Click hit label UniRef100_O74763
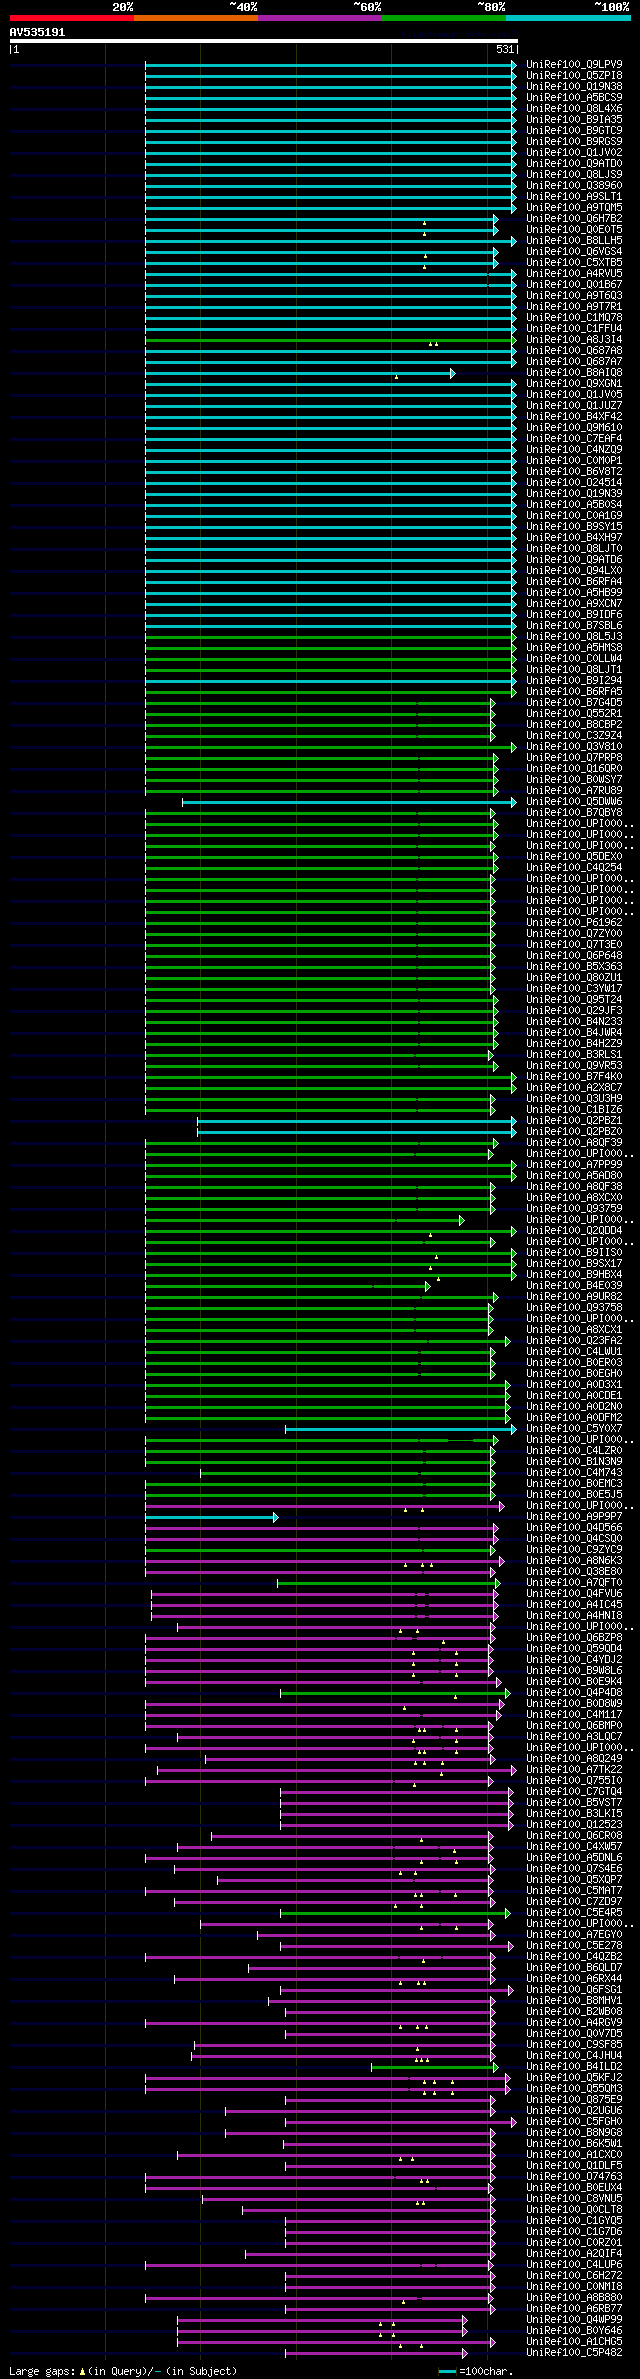 tap(574, 2177)
